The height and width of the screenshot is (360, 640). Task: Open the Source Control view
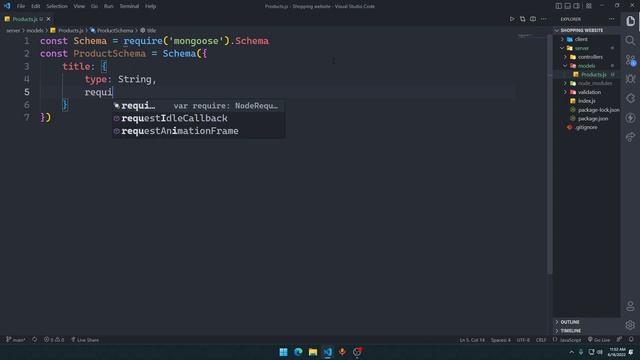click(630, 60)
